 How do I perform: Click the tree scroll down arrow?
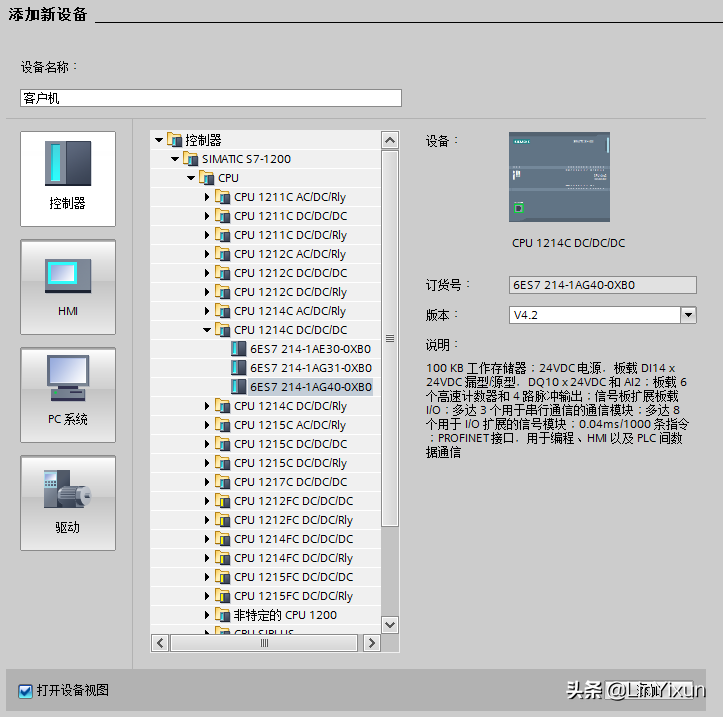[390, 625]
